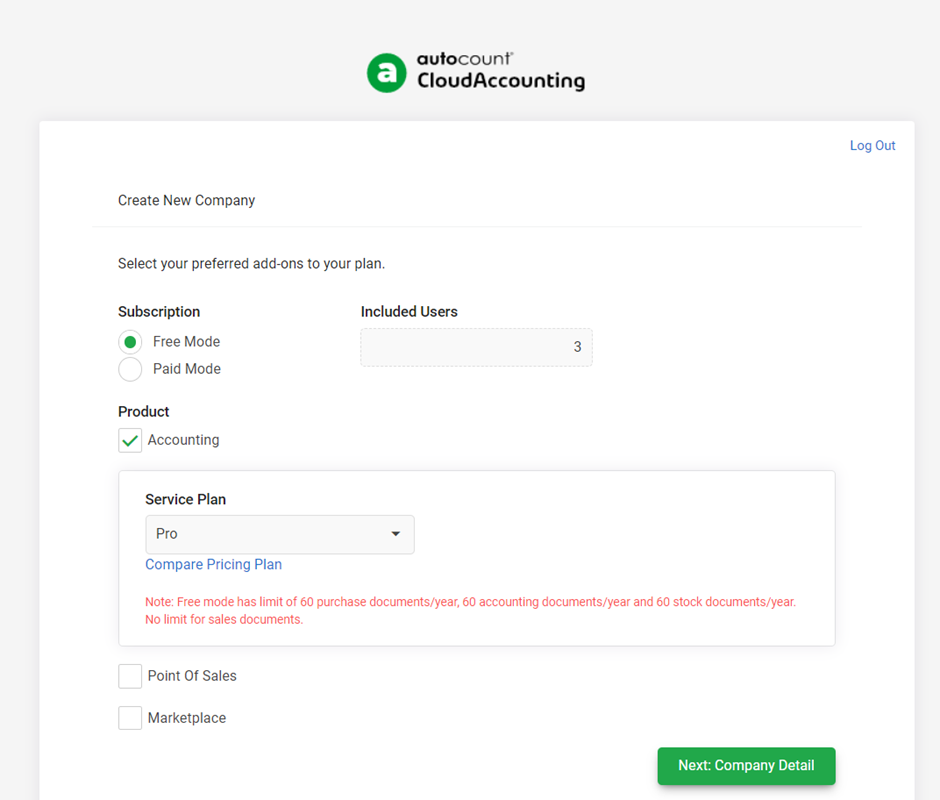The image size is (940, 800).
Task: Tick the Marketplace checkbox
Action: [130, 718]
